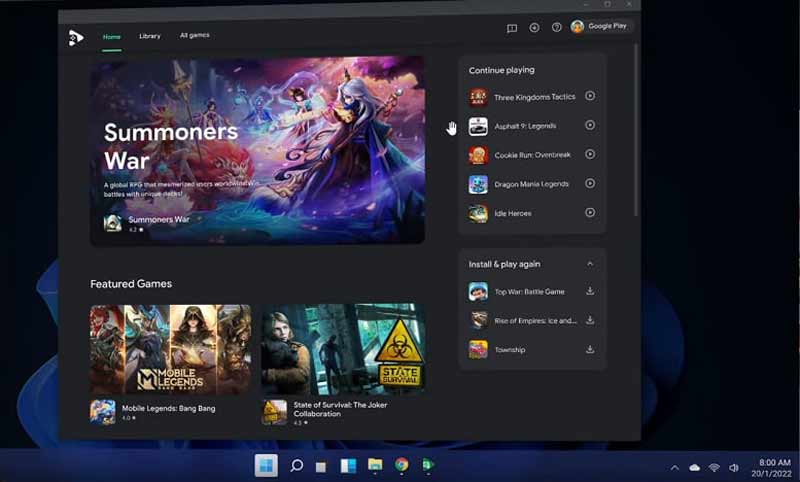The height and width of the screenshot is (482, 800).
Task: Play Cookie Run: Ovenbreak
Action: pos(590,154)
